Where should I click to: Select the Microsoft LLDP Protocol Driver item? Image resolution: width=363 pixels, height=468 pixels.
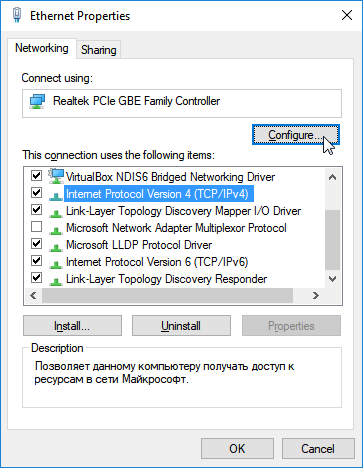pos(139,245)
